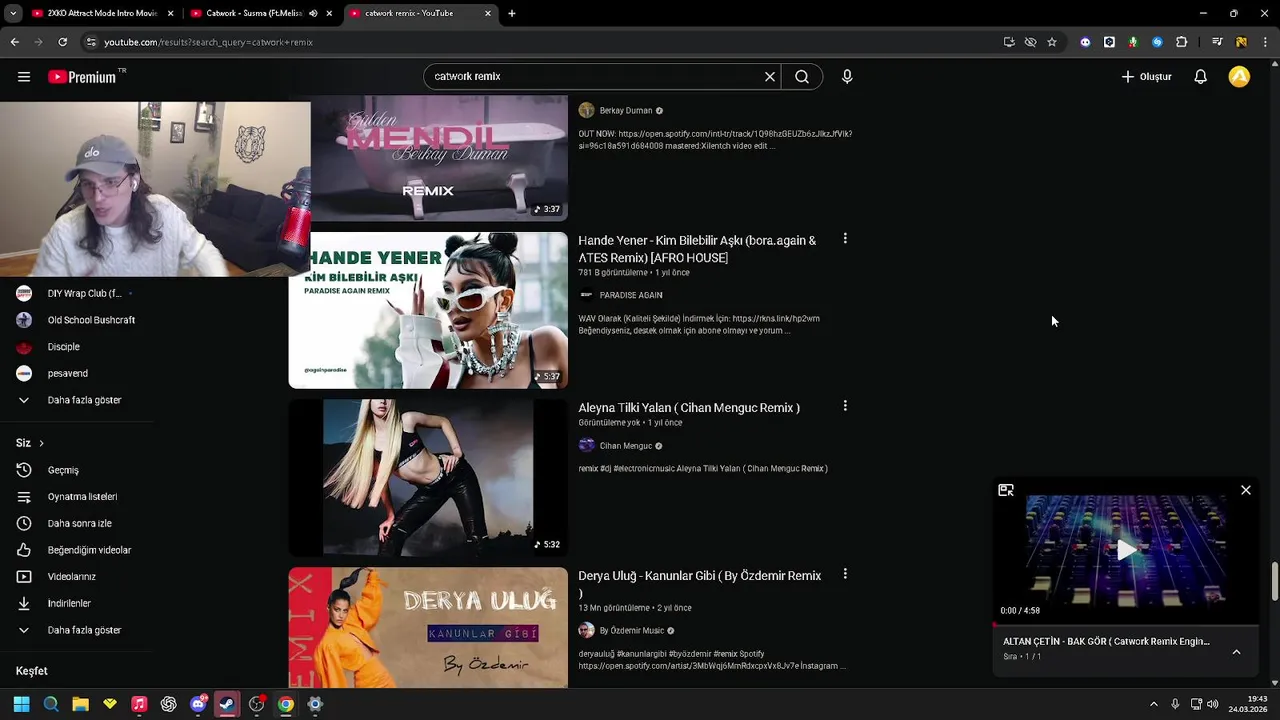Open Berkay Duman channel link
1280x720 pixels.
click(x=625, y=111)
